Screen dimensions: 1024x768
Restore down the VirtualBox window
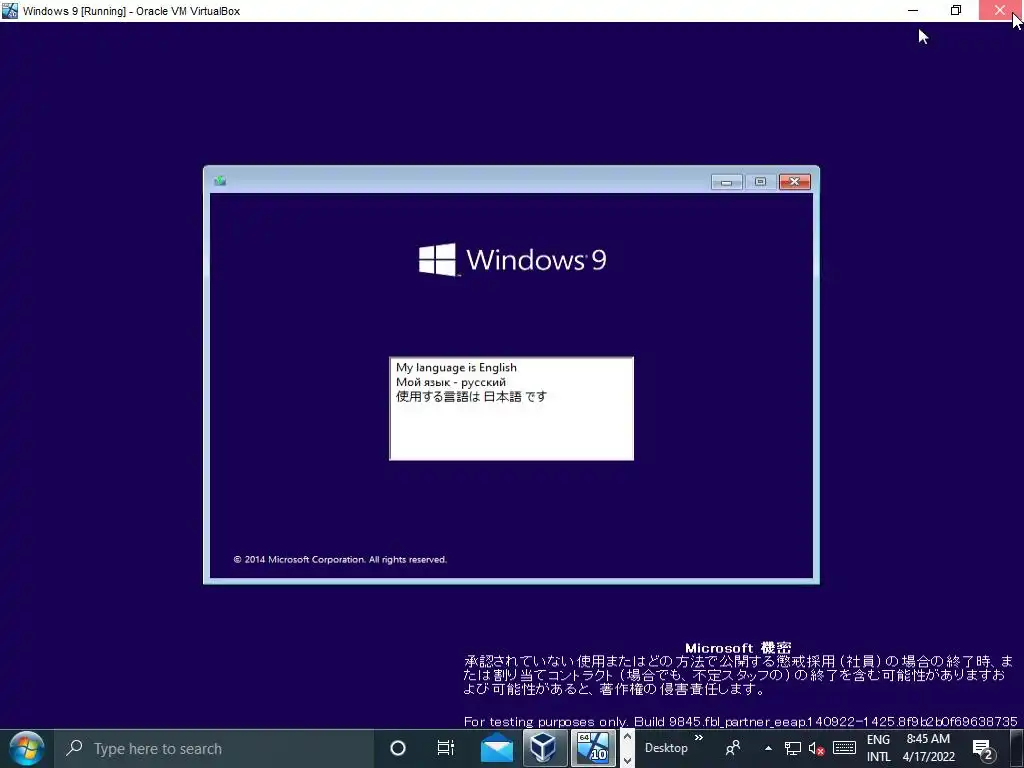pyautogui.click(x=955, y=10)
